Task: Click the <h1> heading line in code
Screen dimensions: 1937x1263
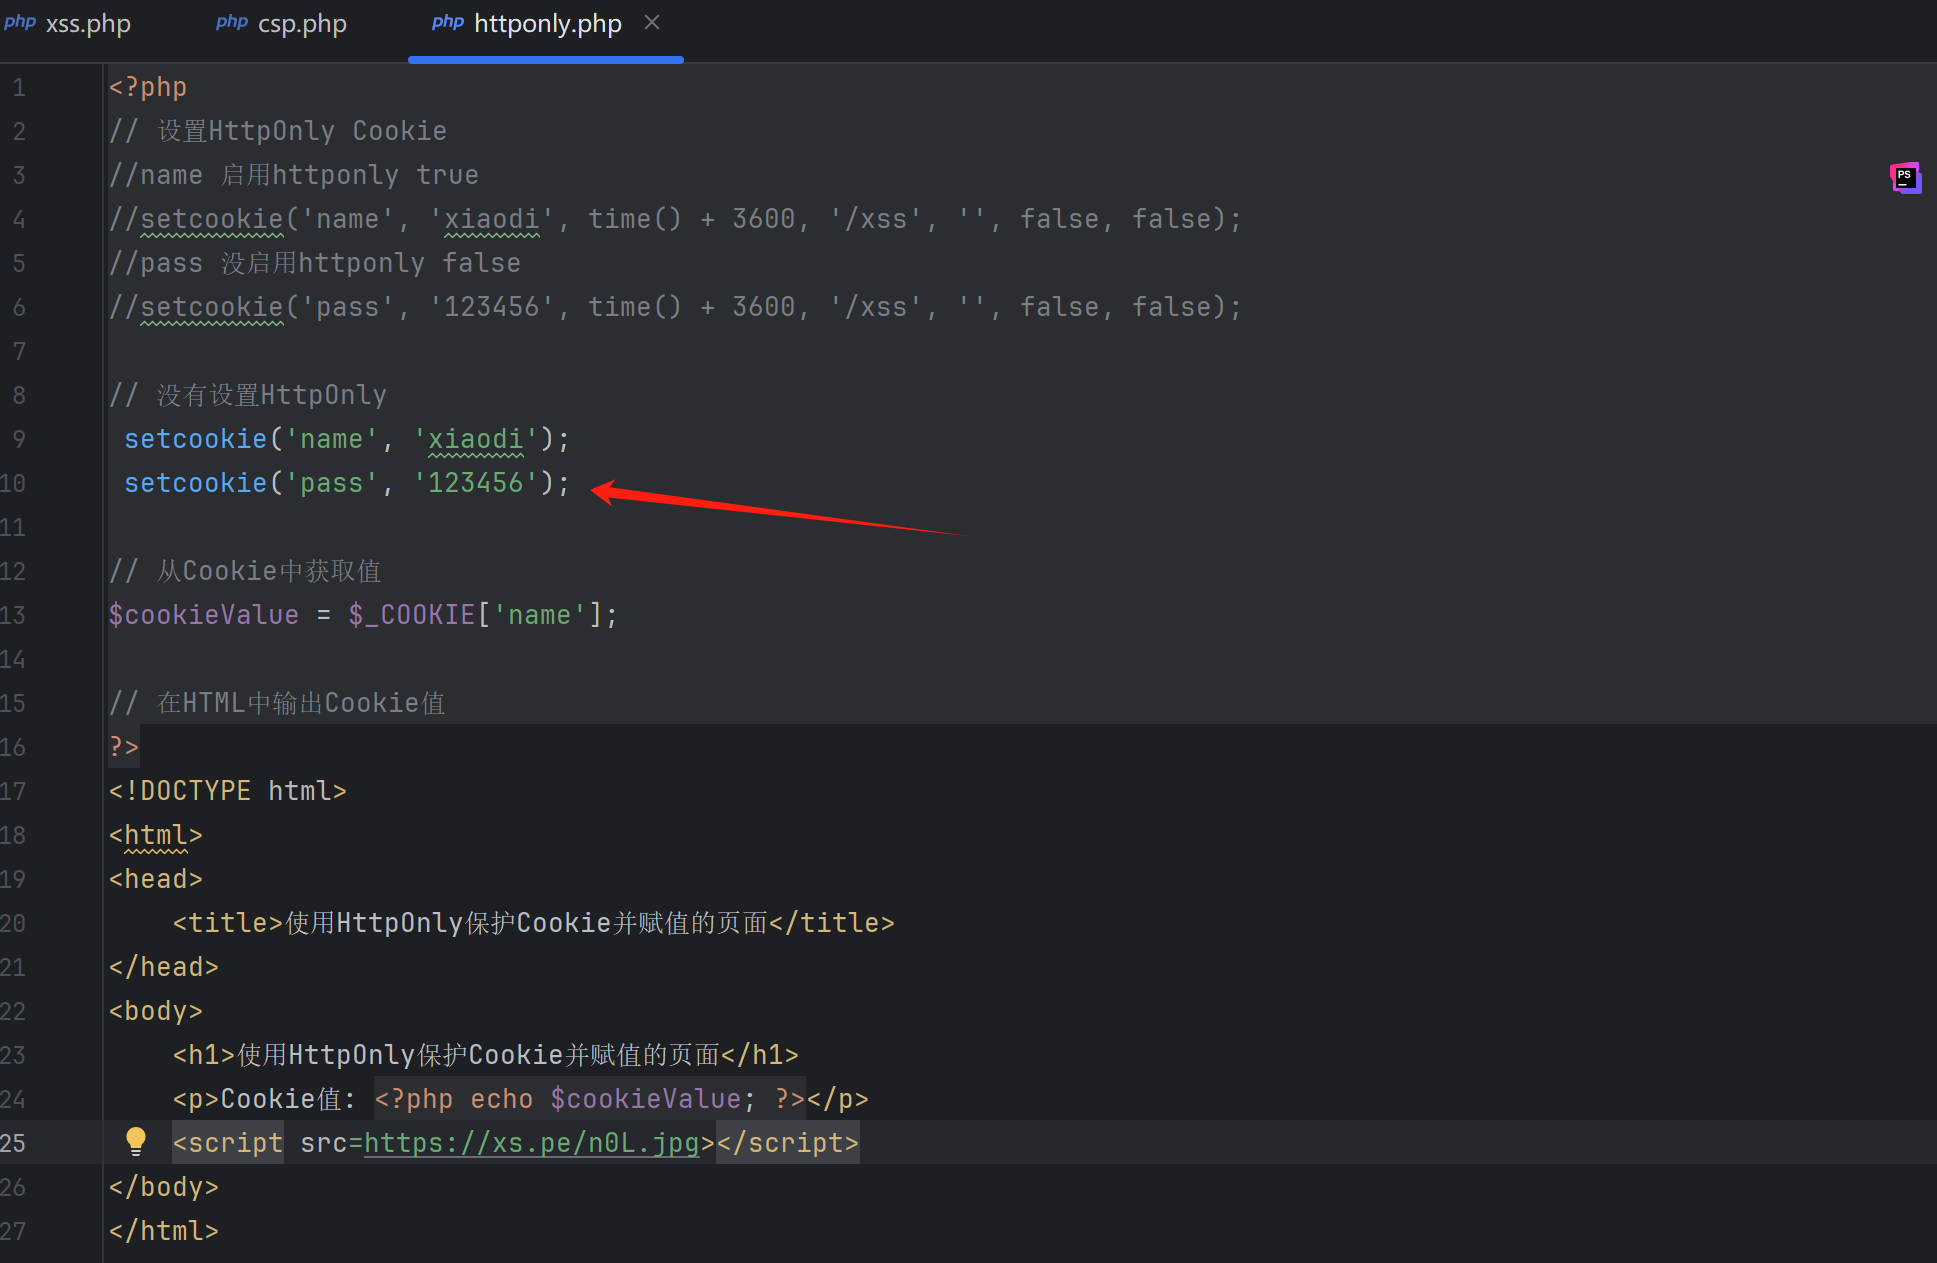Action: pos(485,1055)
